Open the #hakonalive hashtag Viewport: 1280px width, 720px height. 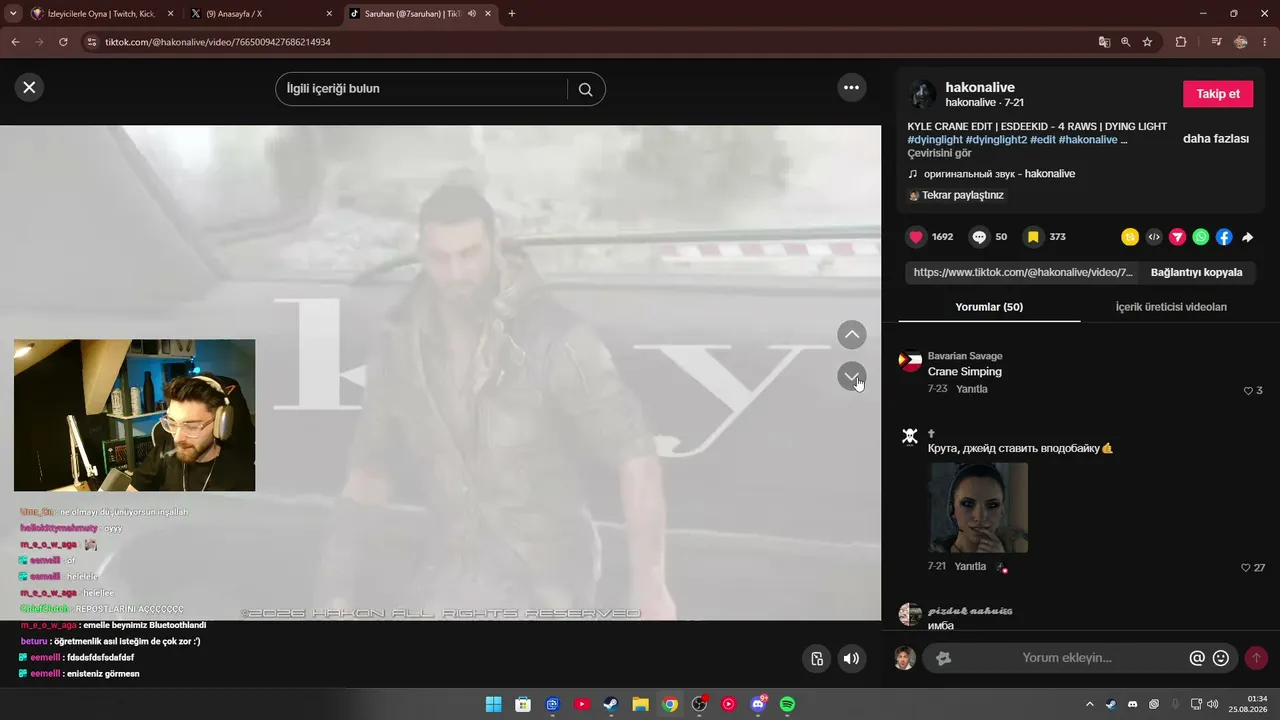(x=1088, y=140)
